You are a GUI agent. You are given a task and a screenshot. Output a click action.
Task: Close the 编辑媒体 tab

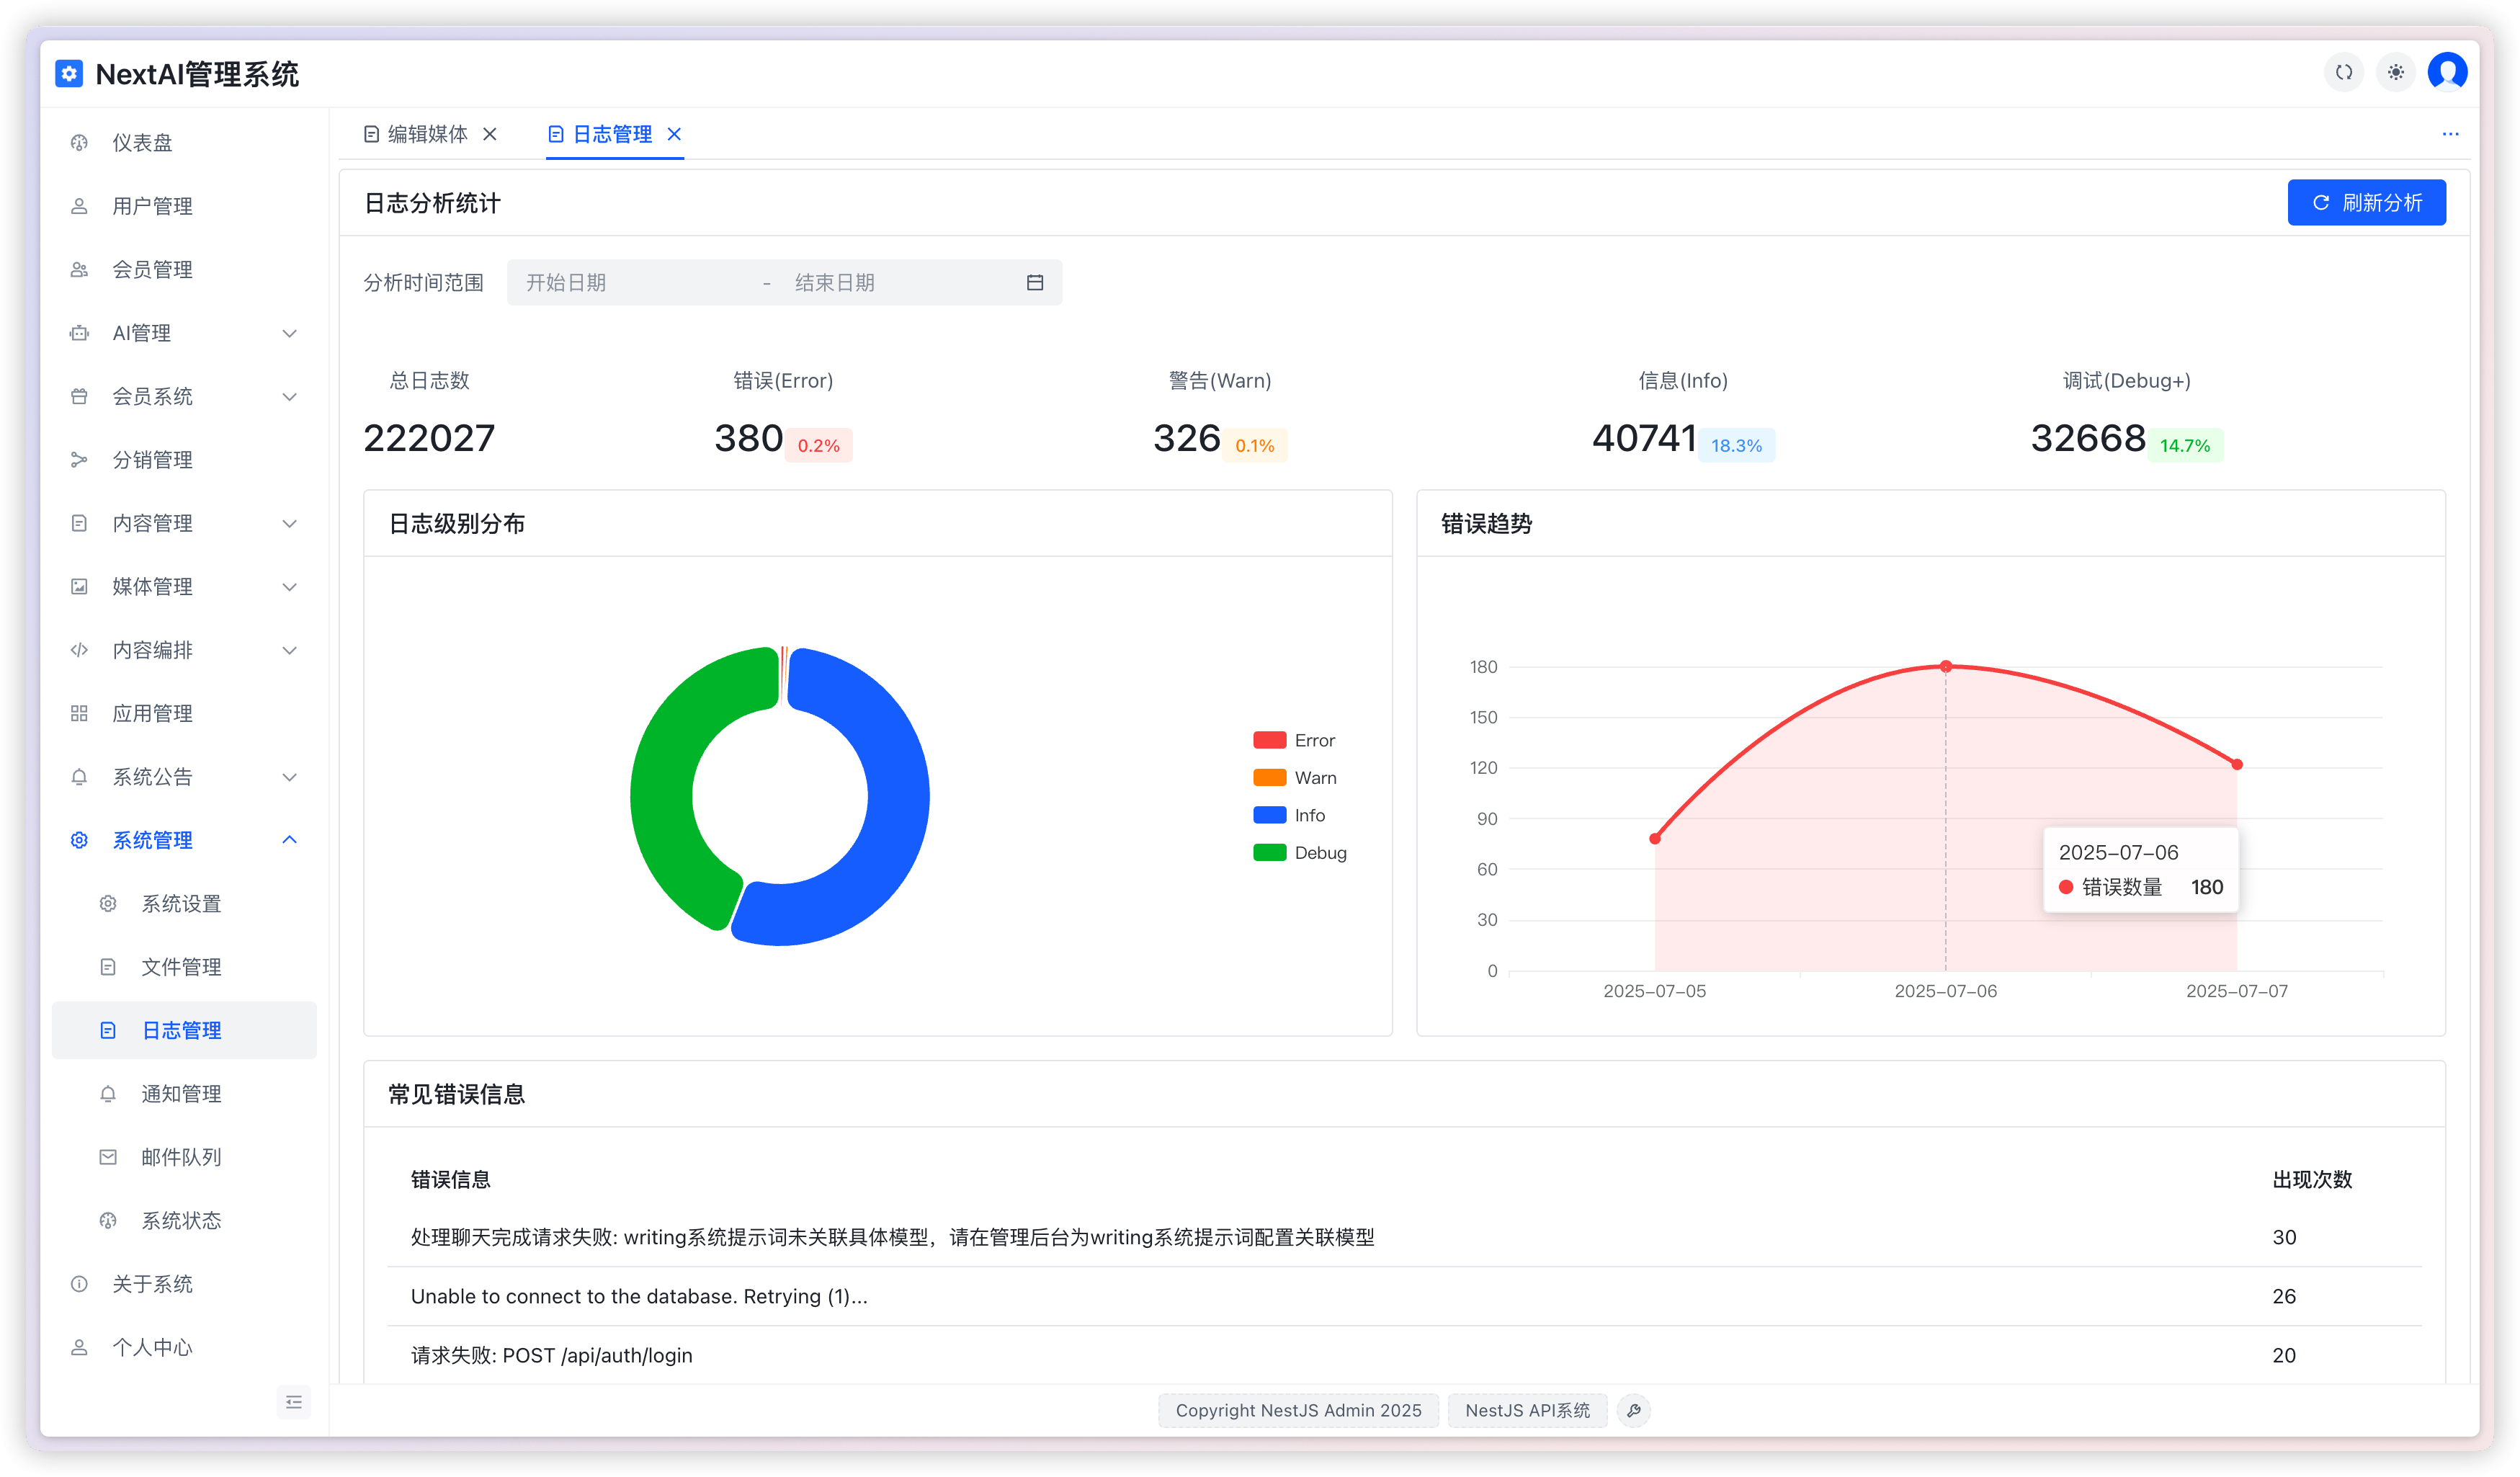pos(490,134)
